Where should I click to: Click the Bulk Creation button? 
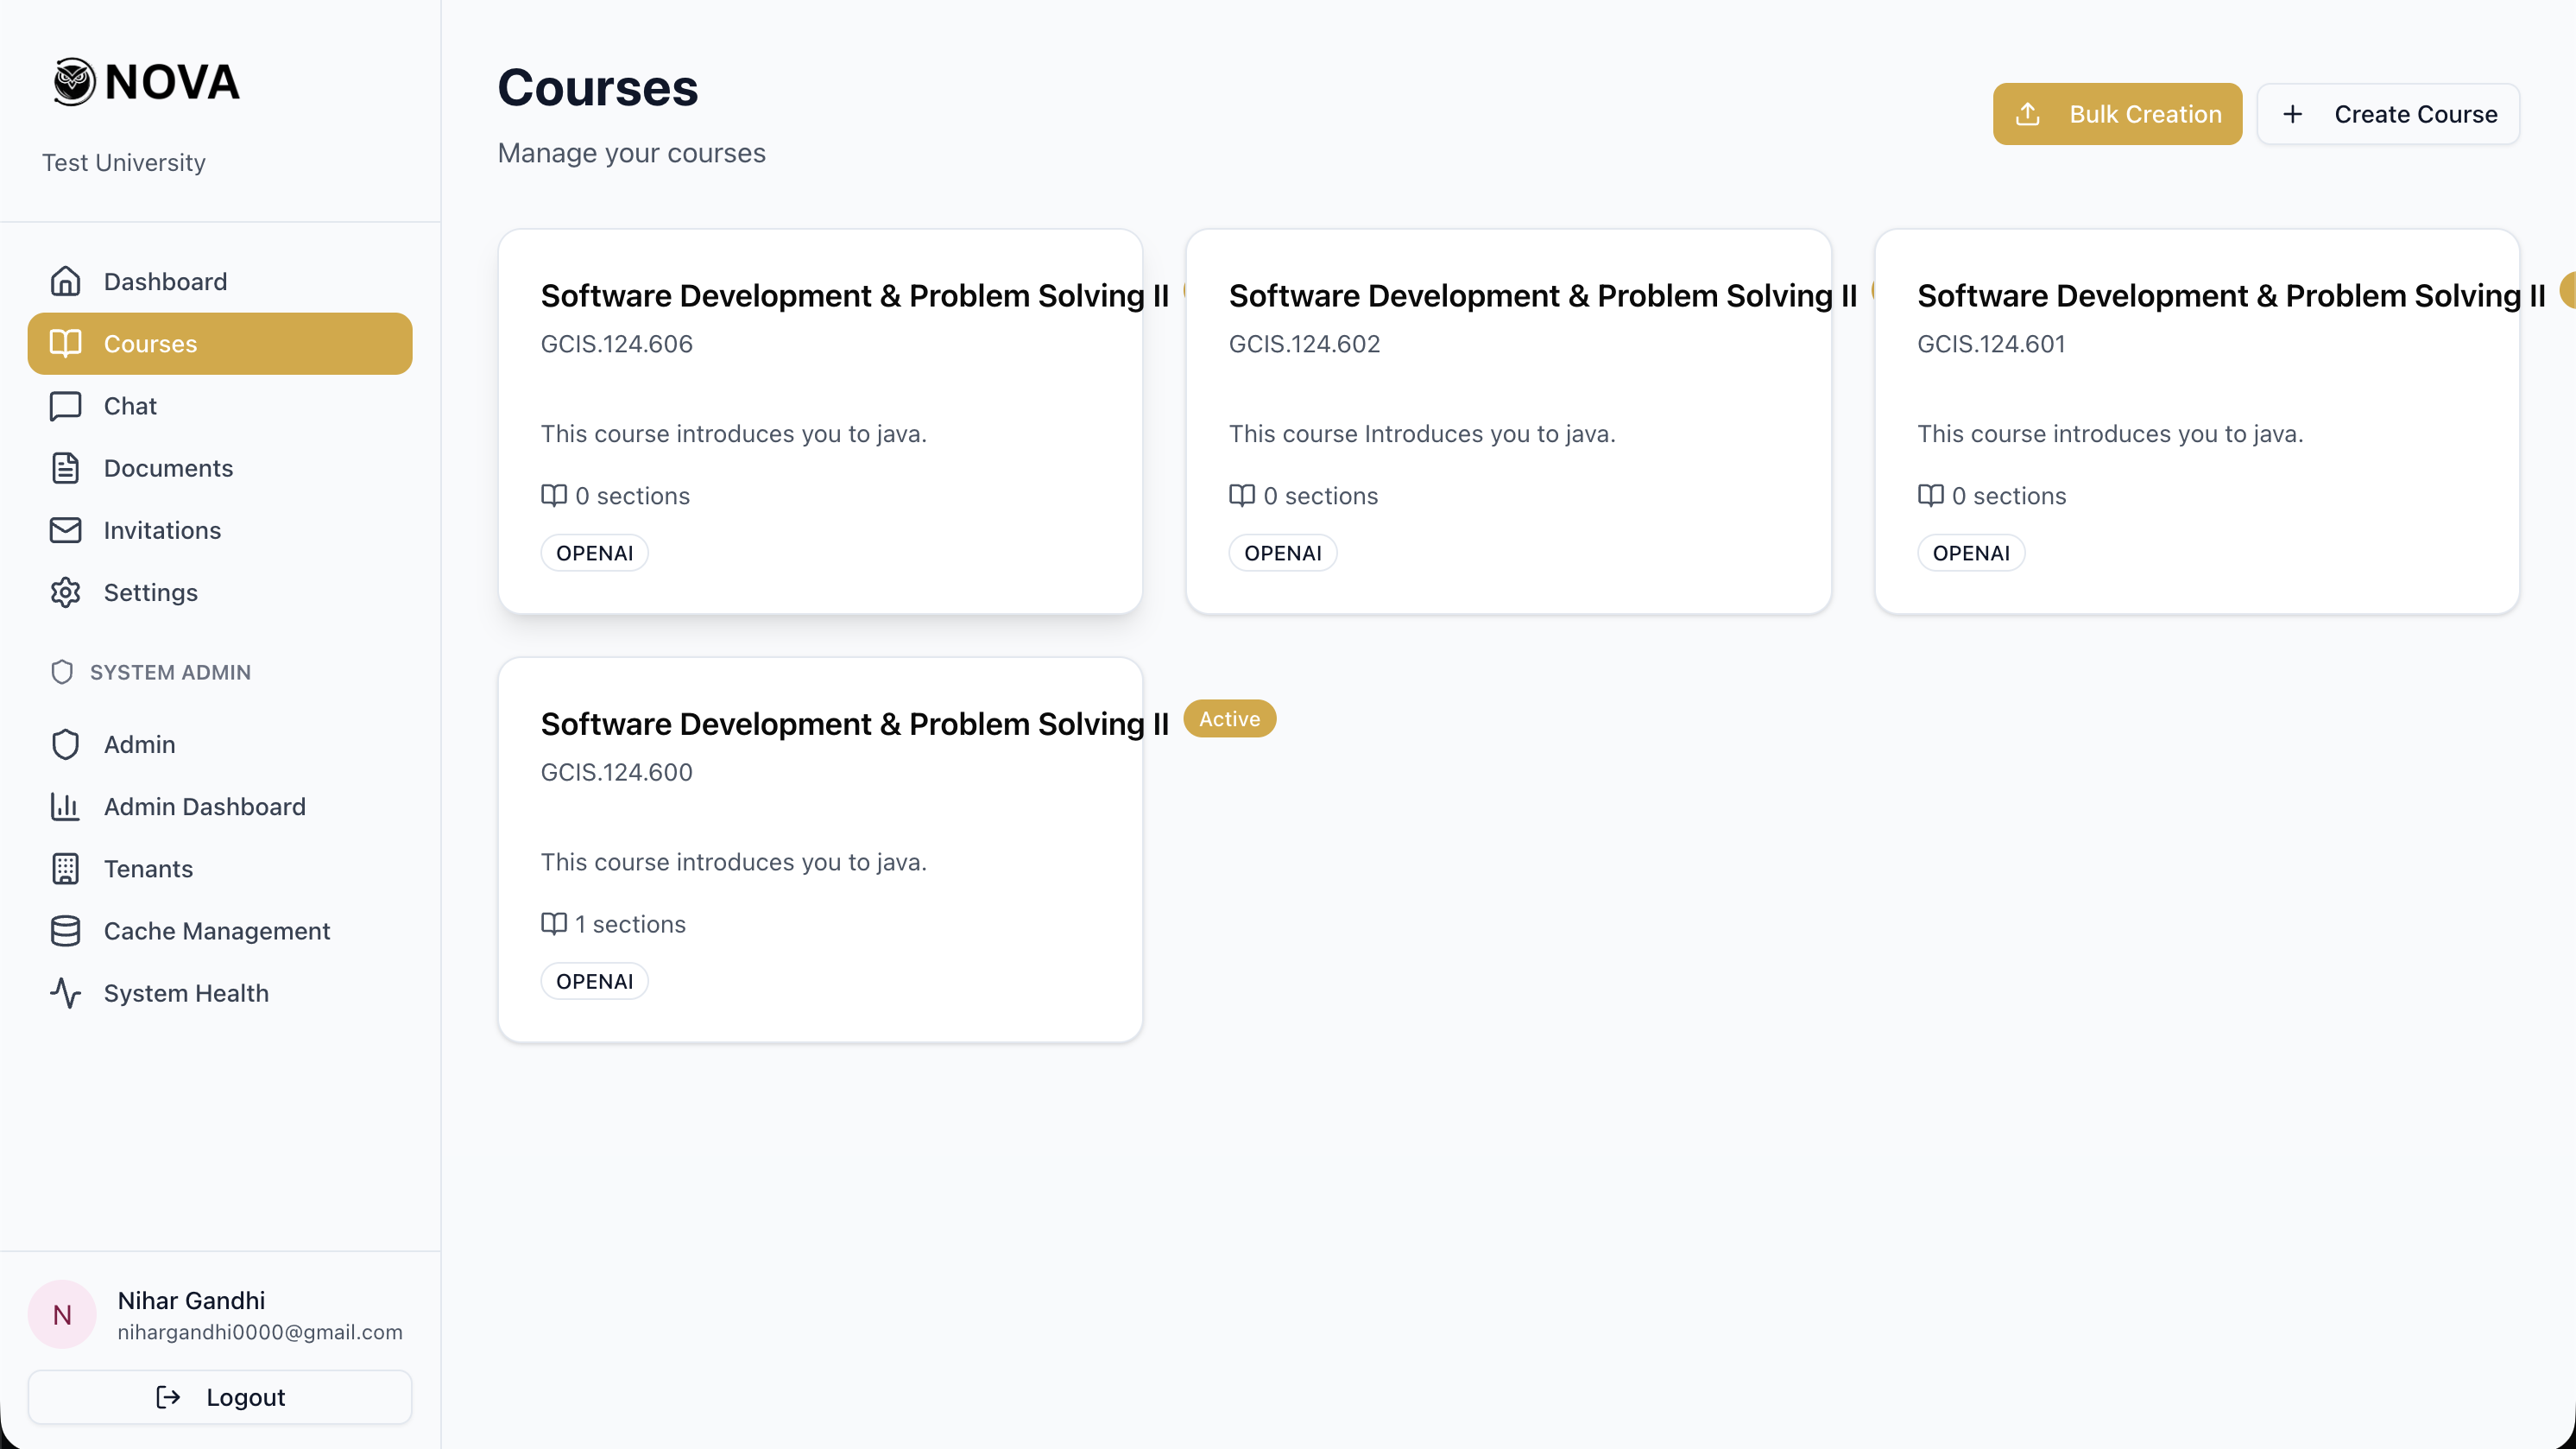click(2117, 114)
